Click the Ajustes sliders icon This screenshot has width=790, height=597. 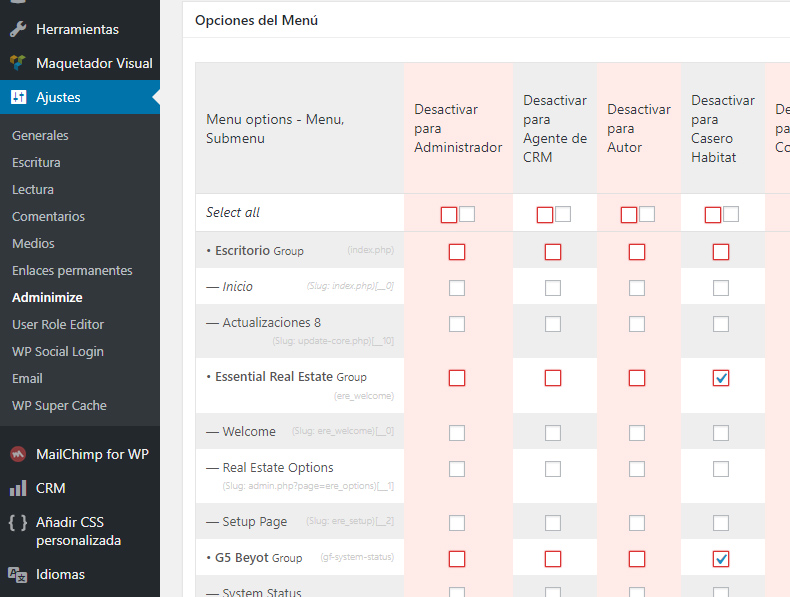click(18, 97)
